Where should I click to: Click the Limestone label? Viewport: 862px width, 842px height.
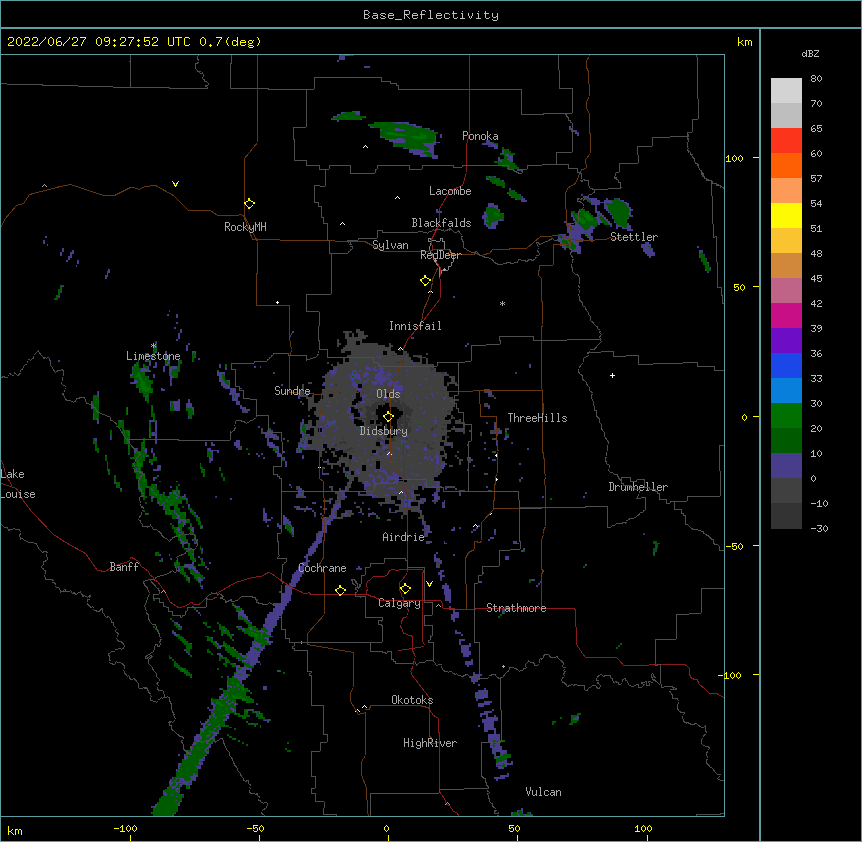click(x=153, y=356)
